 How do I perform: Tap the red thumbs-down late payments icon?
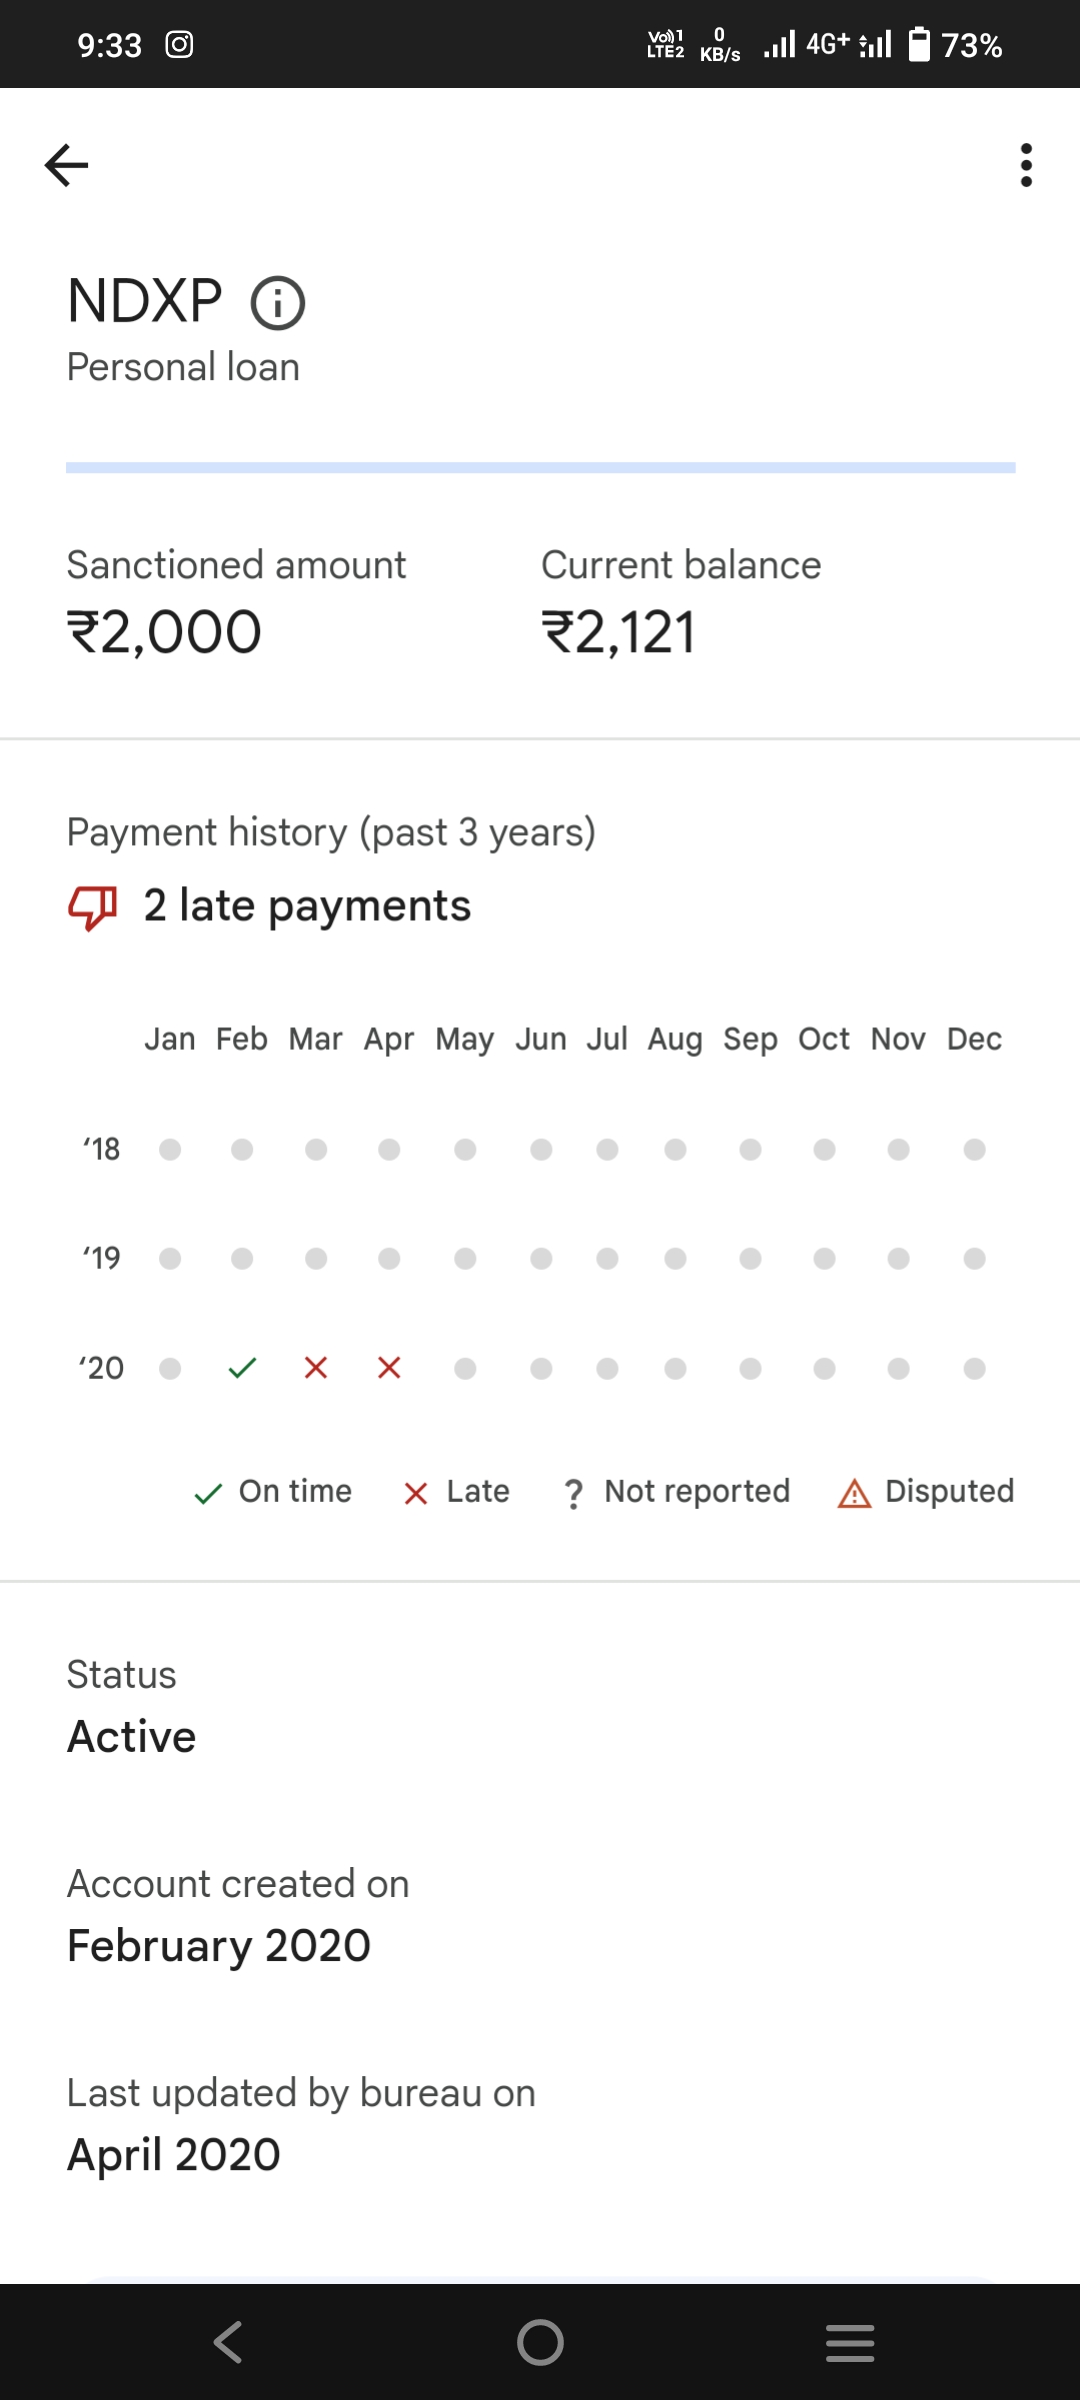point(93,907)
